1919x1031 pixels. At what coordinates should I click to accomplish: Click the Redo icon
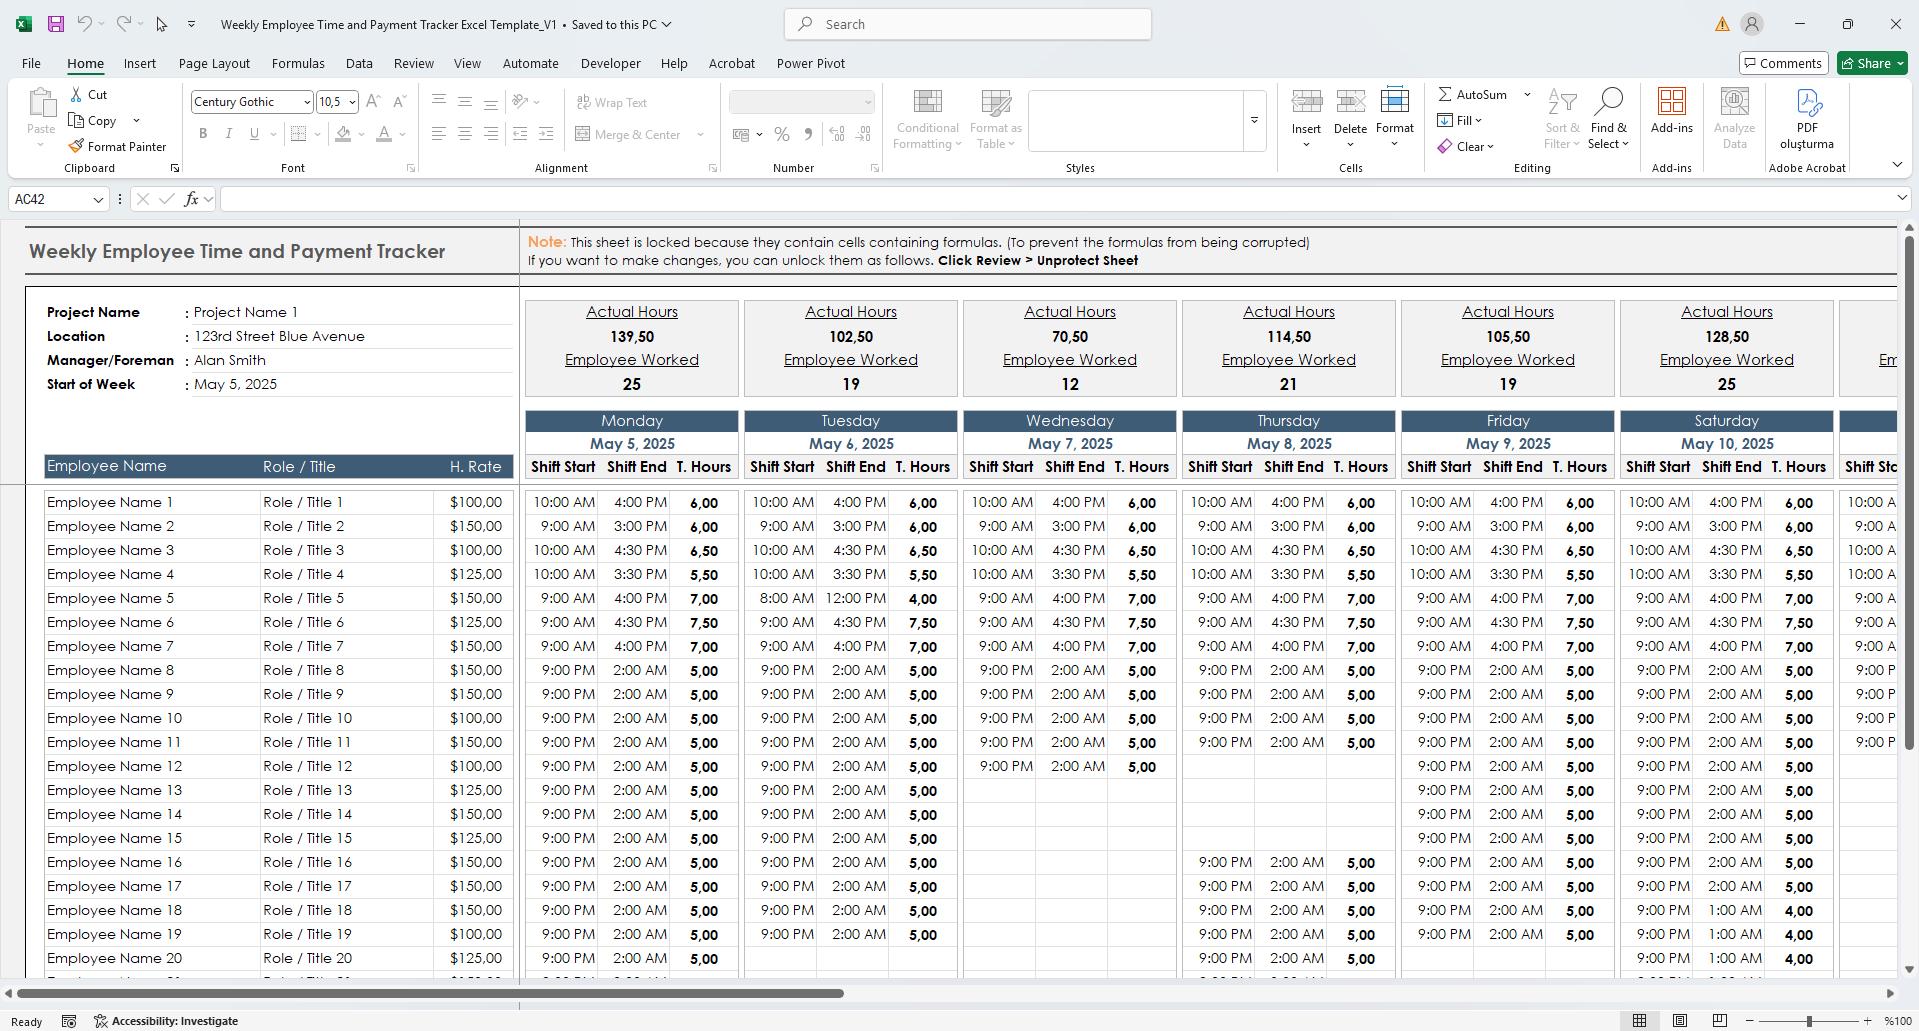coord(123,24)
